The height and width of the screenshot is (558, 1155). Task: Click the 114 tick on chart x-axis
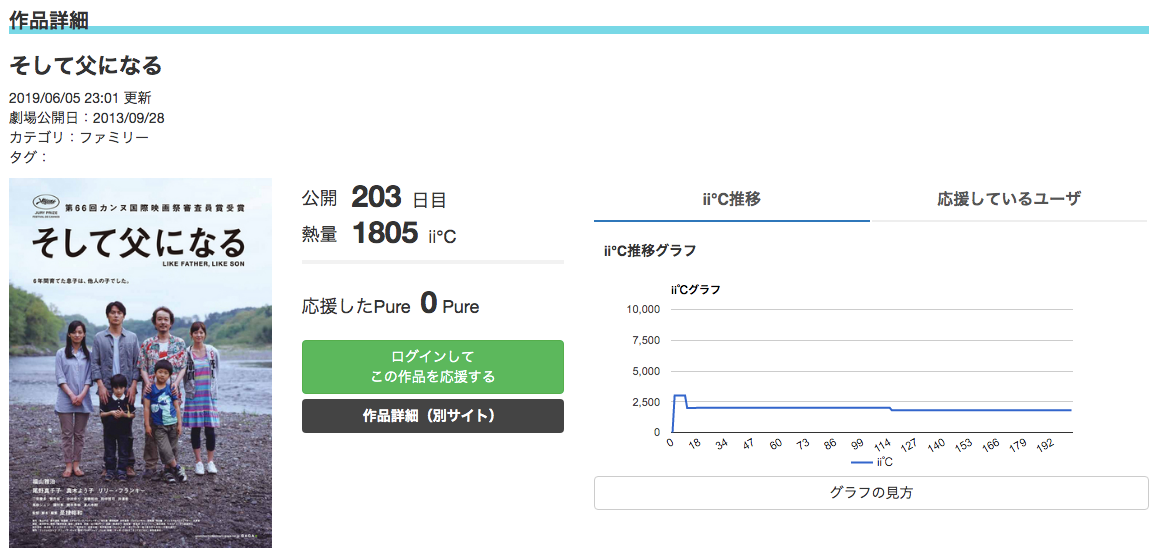pos(883,444)
